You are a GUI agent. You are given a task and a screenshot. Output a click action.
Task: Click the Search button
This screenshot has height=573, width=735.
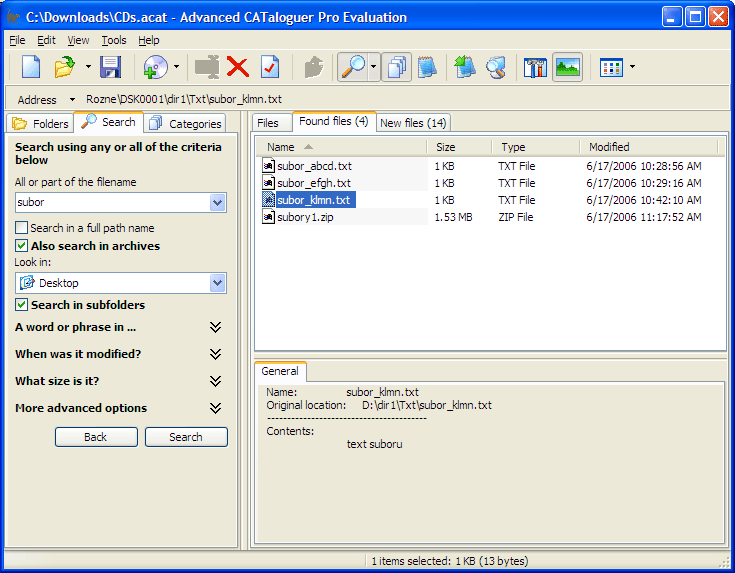pos(186,437)
